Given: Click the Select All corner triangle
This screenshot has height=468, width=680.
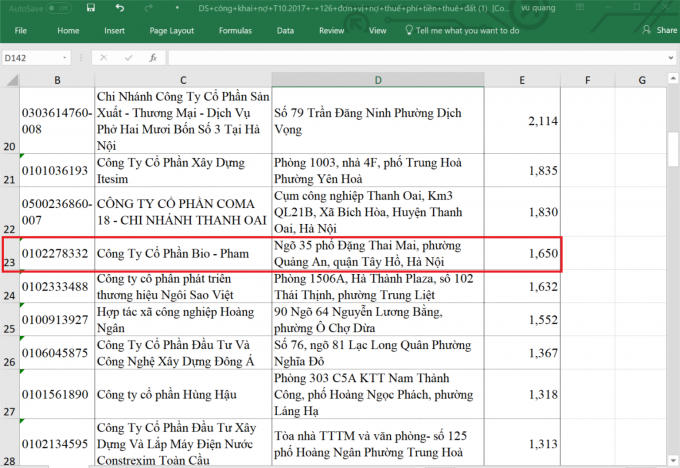Looking at the screenshot, I should click(10, 80).
